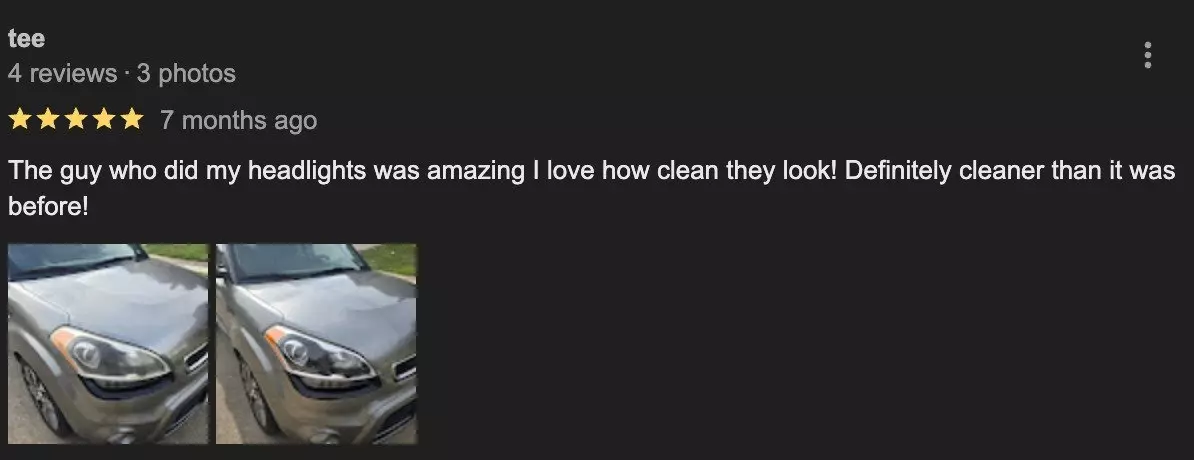This screenshot has height=460, width=1194.
Task: Click the '7 months ago' timestamp
Action: pyautogui.click(x=238, y=120)
